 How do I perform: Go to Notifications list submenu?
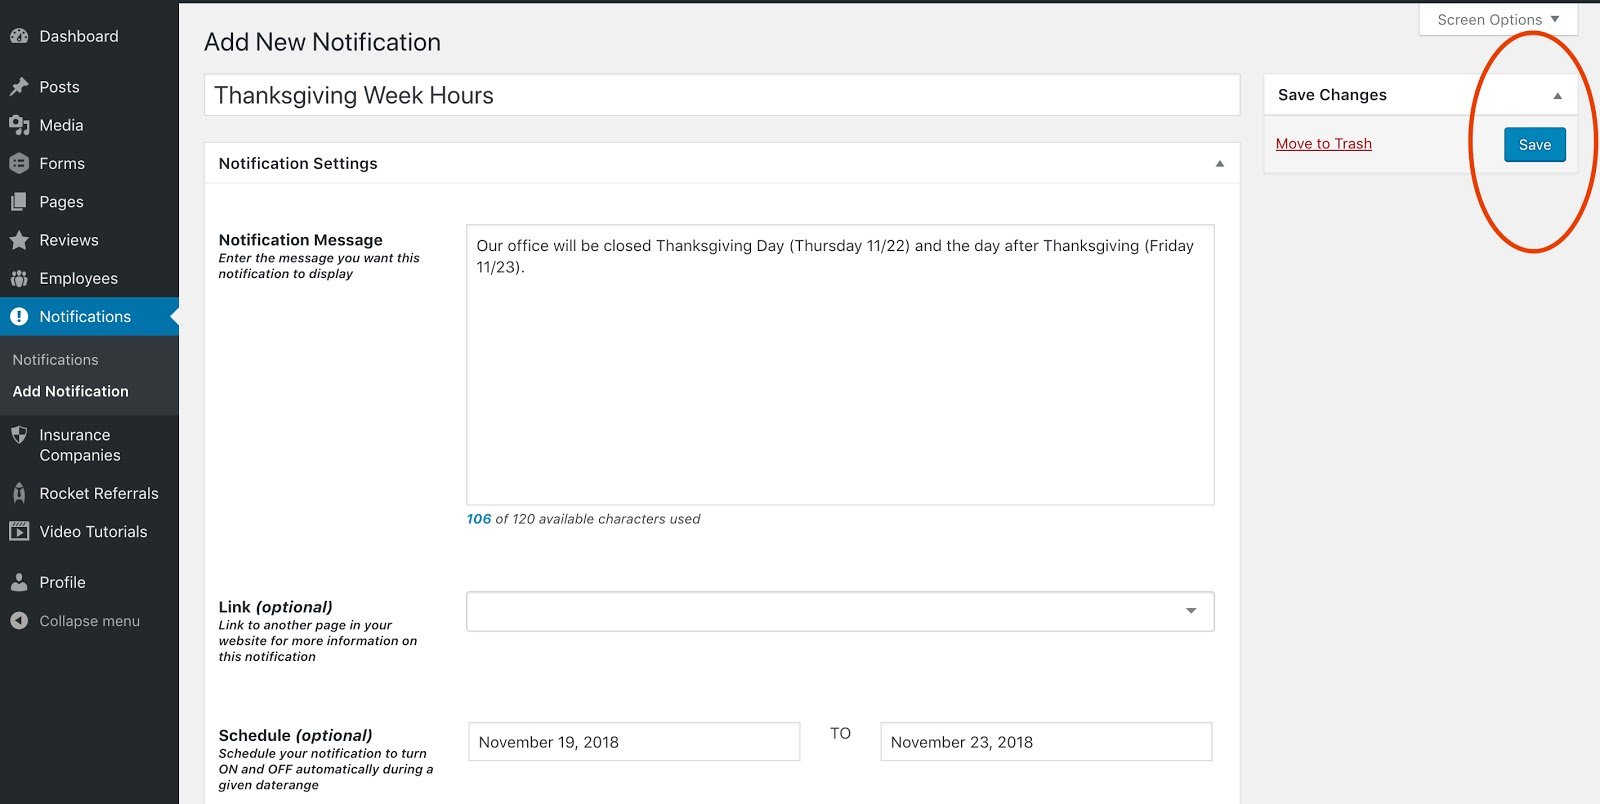click(55, 360)
